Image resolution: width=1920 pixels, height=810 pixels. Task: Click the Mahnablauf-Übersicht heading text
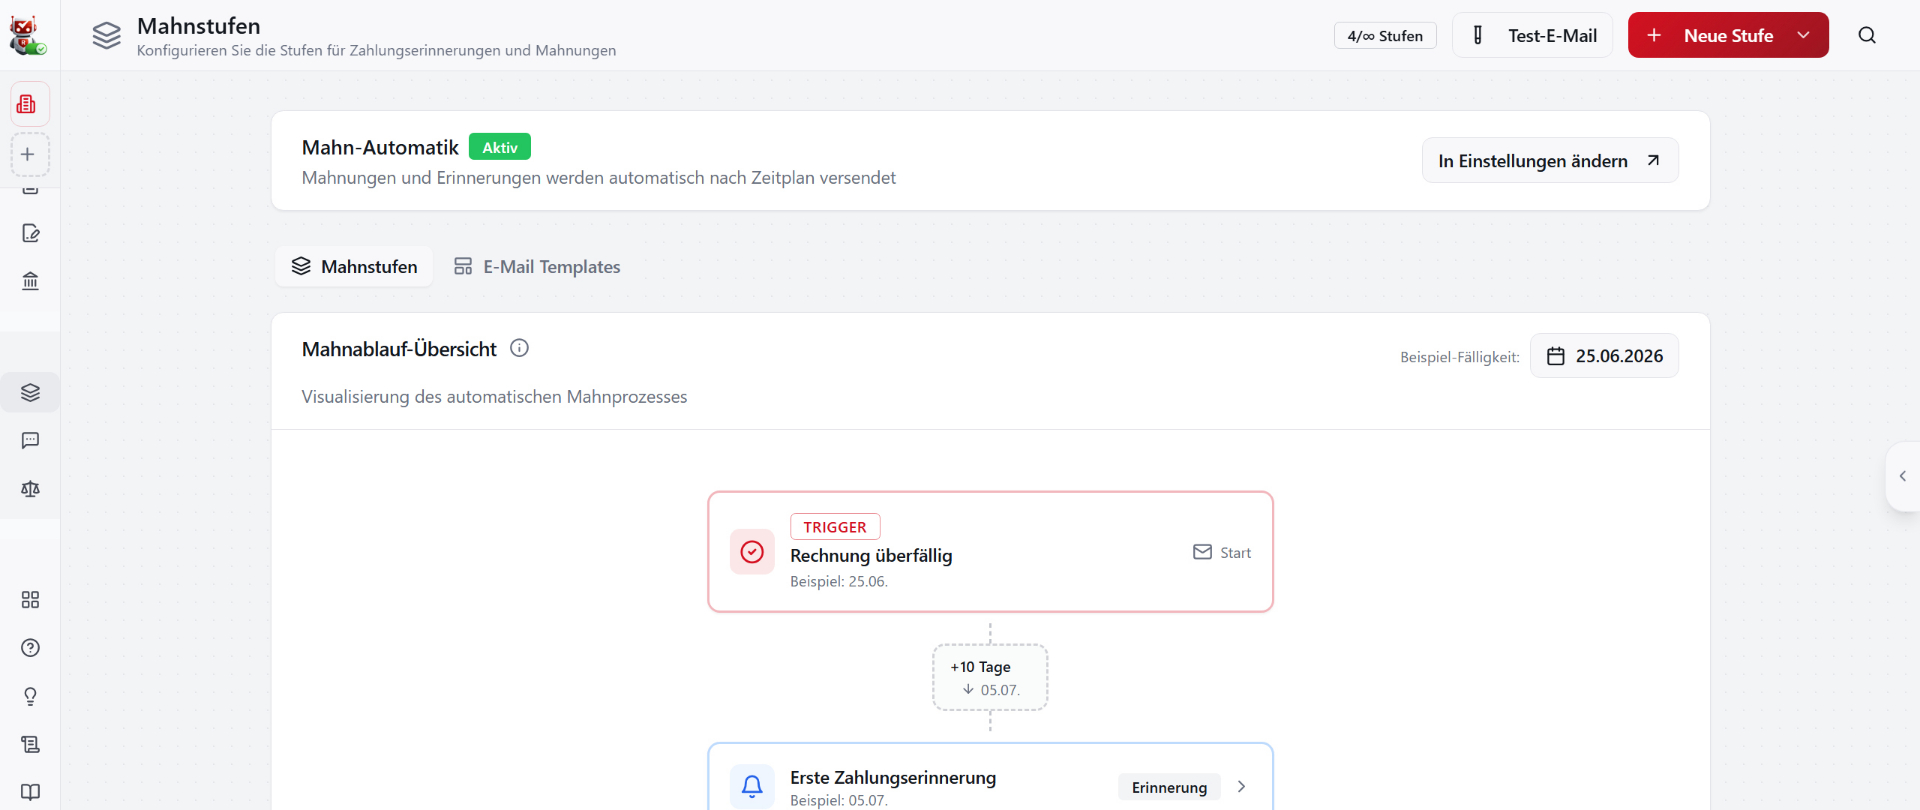[399, 349]
